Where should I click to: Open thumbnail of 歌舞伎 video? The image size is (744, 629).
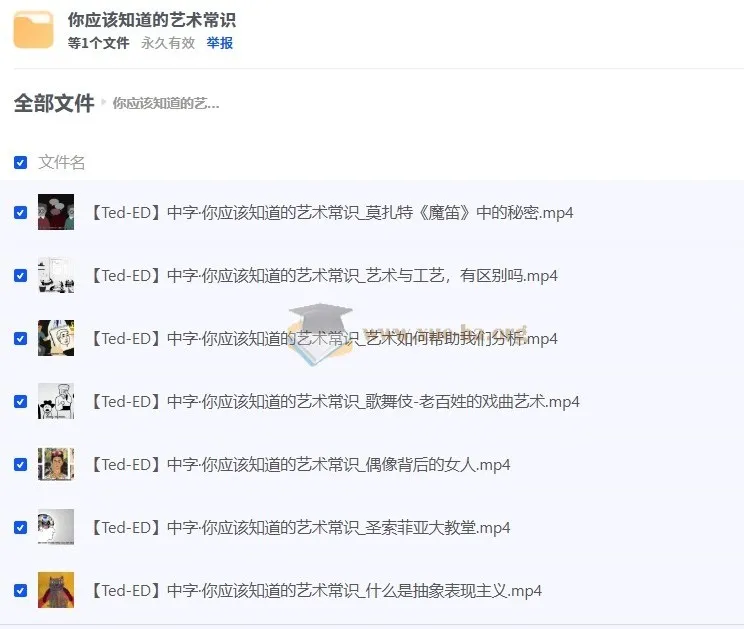[x=56, y=401]
